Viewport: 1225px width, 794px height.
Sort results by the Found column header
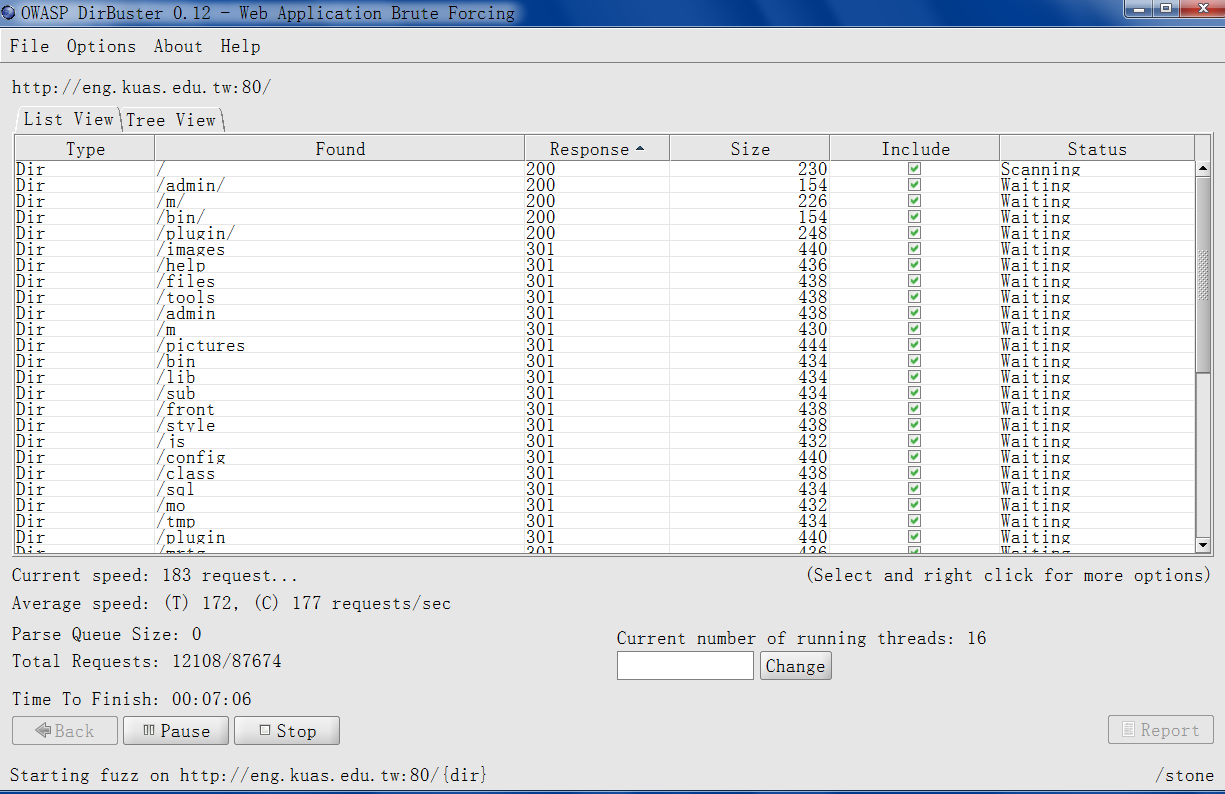coord(340,149)
